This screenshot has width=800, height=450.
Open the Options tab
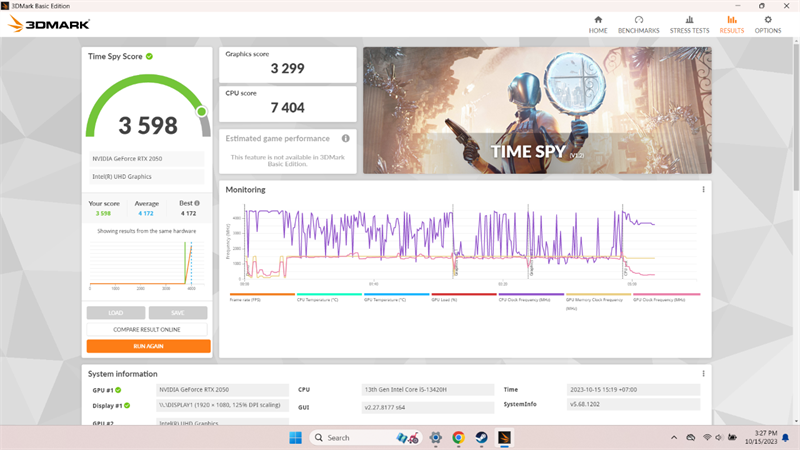(768, 24)
